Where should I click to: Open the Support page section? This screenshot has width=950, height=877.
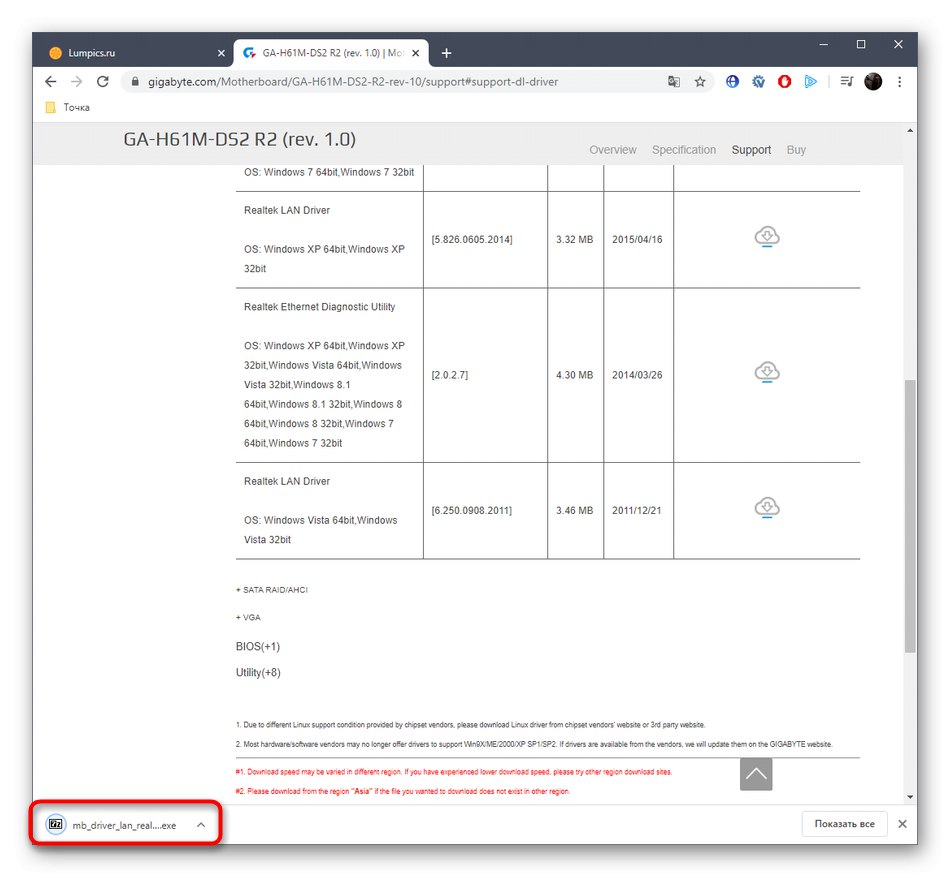click(x=751, y=150)
